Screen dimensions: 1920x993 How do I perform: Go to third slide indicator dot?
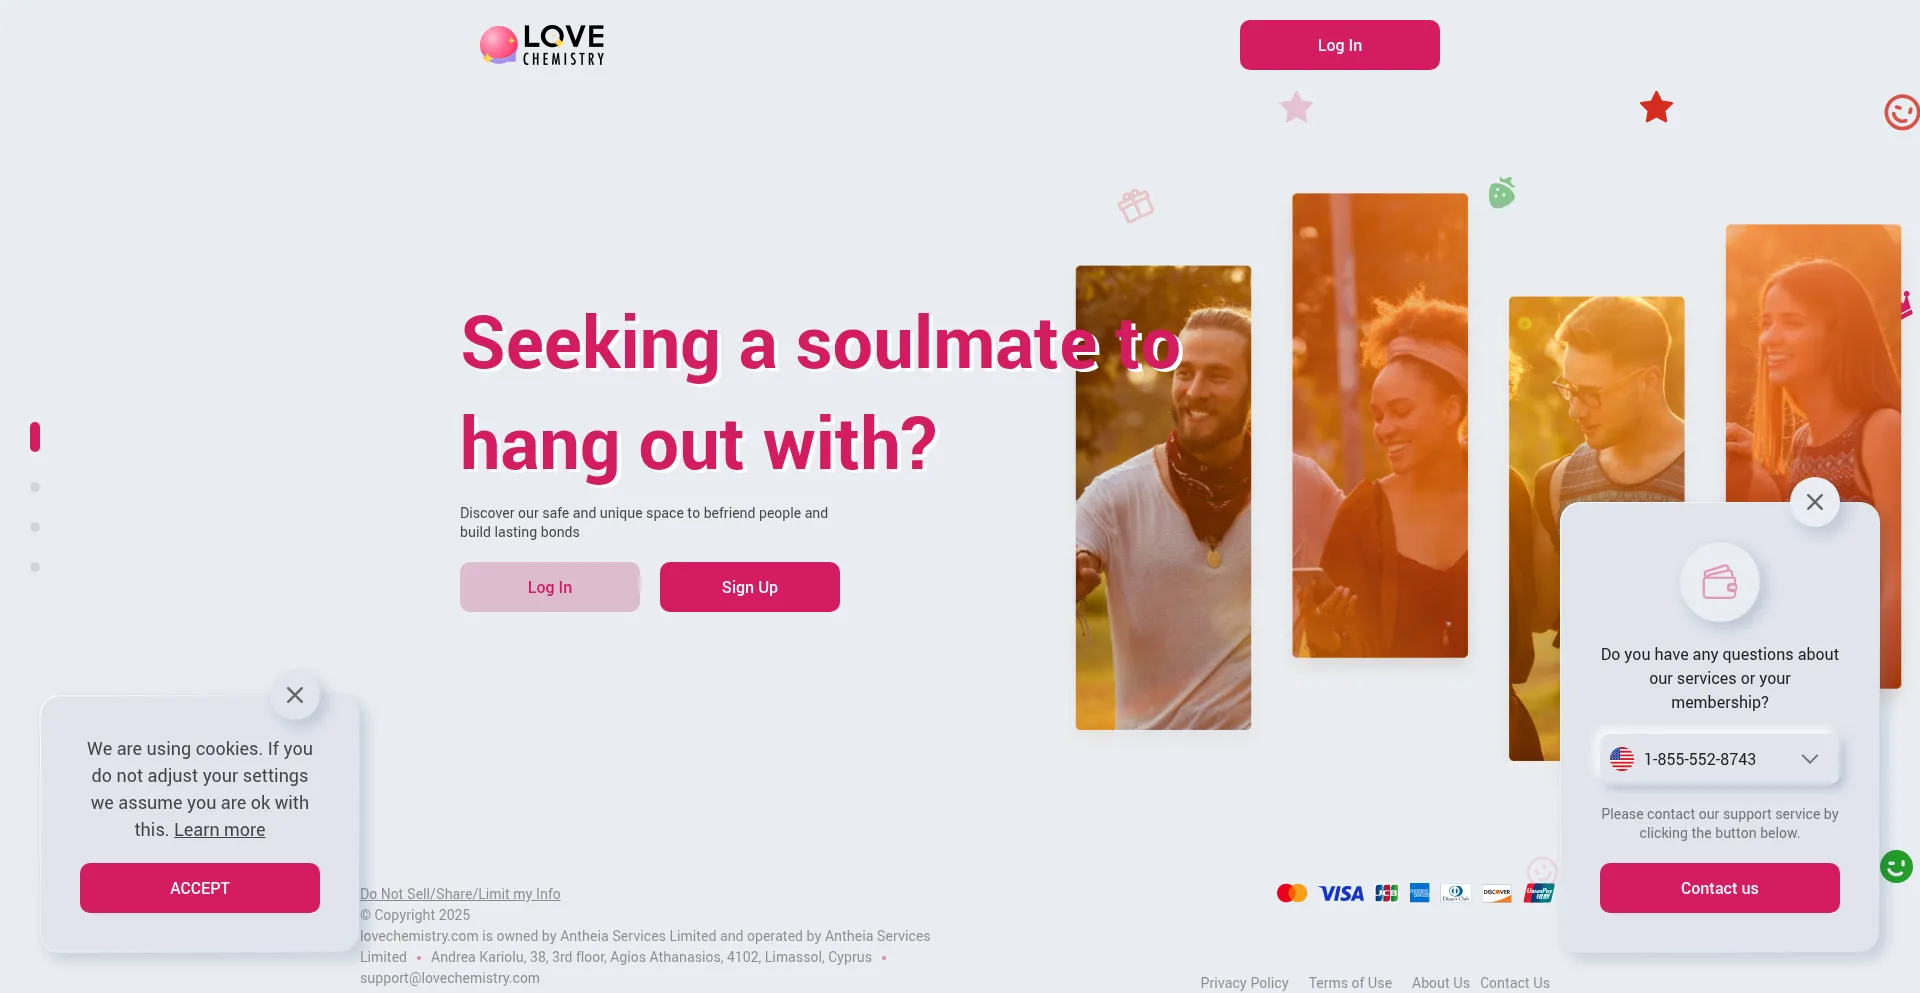[35, 527]
